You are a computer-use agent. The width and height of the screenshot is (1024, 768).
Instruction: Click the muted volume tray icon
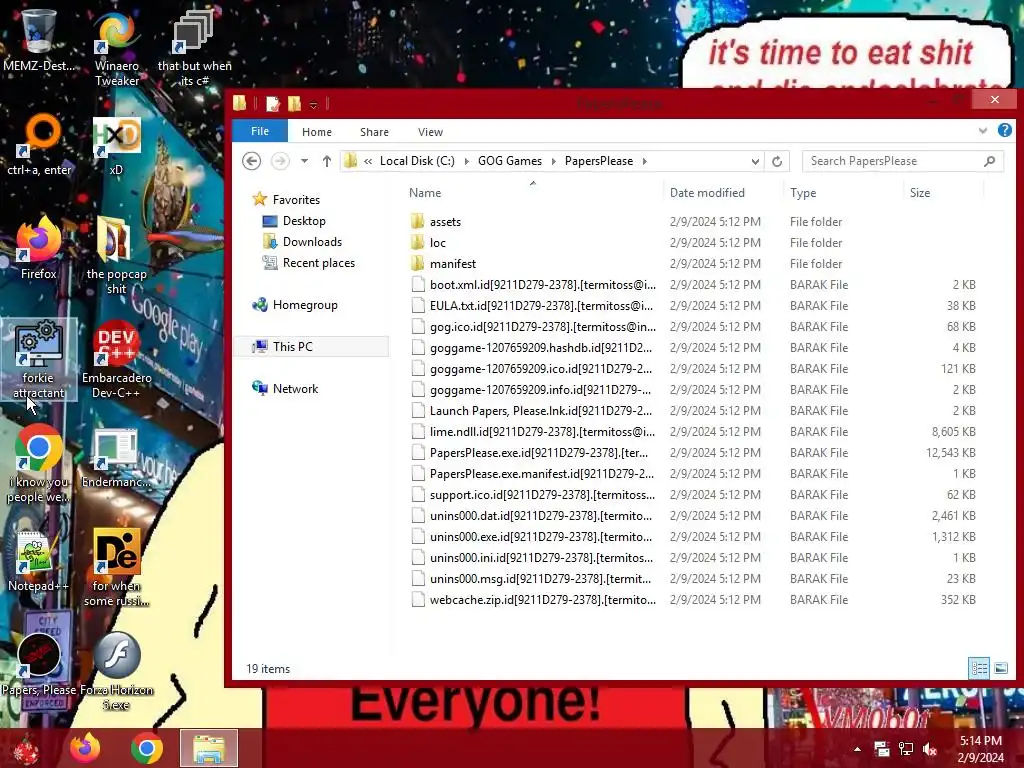[x=930, y=749]
